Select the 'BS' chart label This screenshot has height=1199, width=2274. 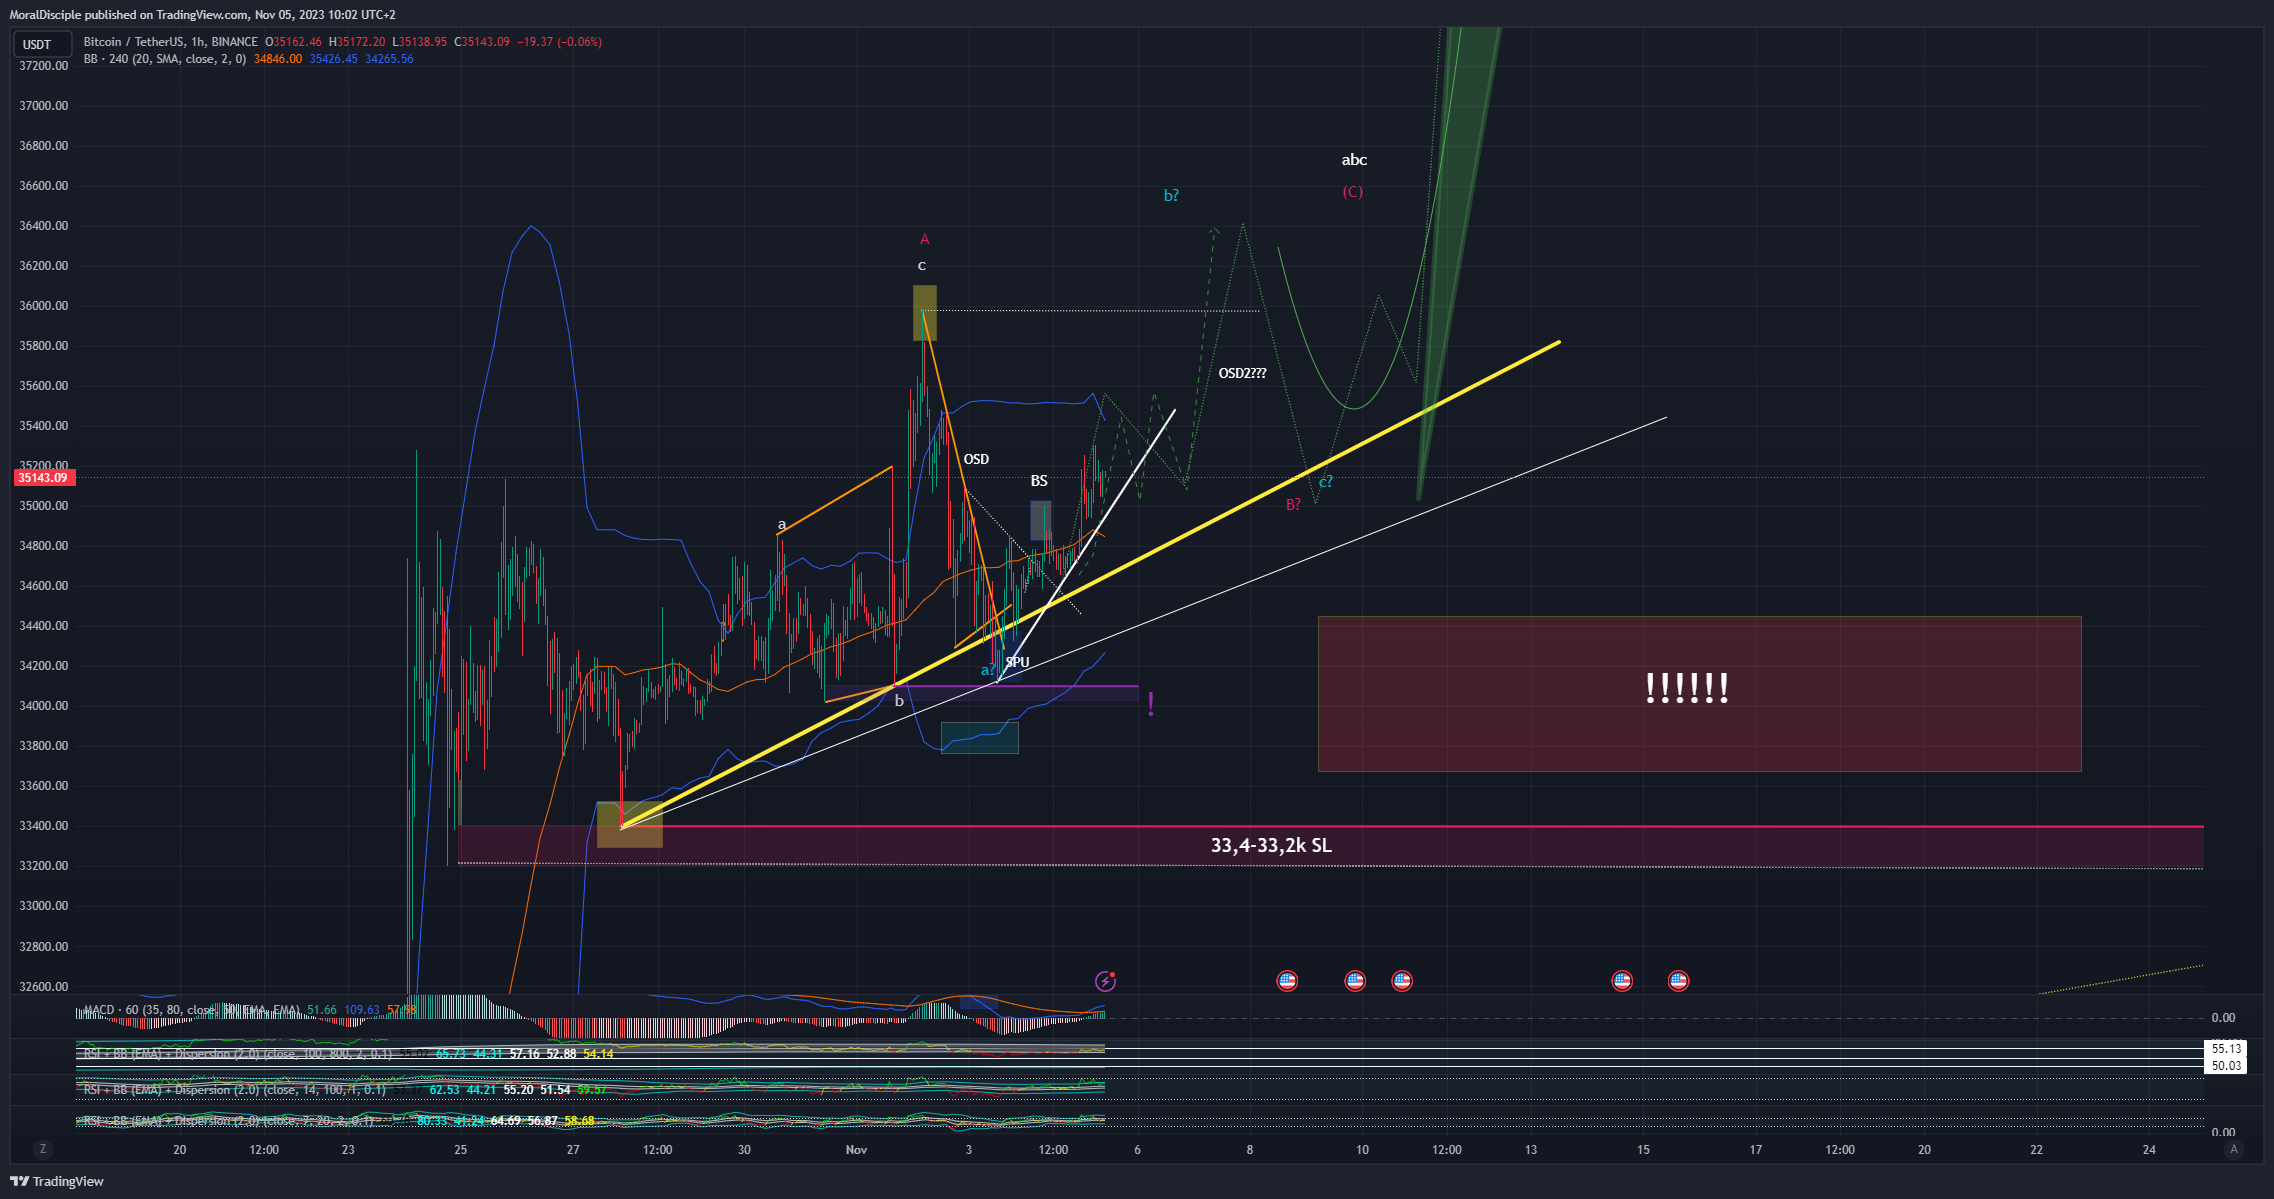pyautogui.click(x=1039, y=481)
